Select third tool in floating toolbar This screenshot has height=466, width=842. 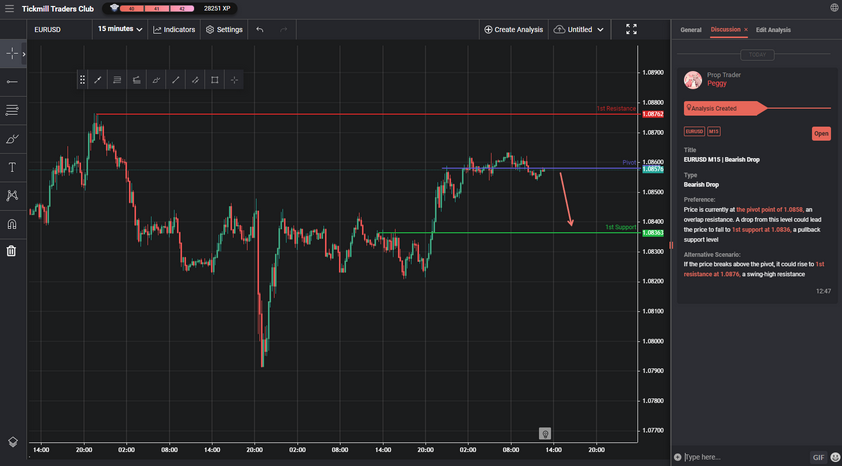point(136,80)
